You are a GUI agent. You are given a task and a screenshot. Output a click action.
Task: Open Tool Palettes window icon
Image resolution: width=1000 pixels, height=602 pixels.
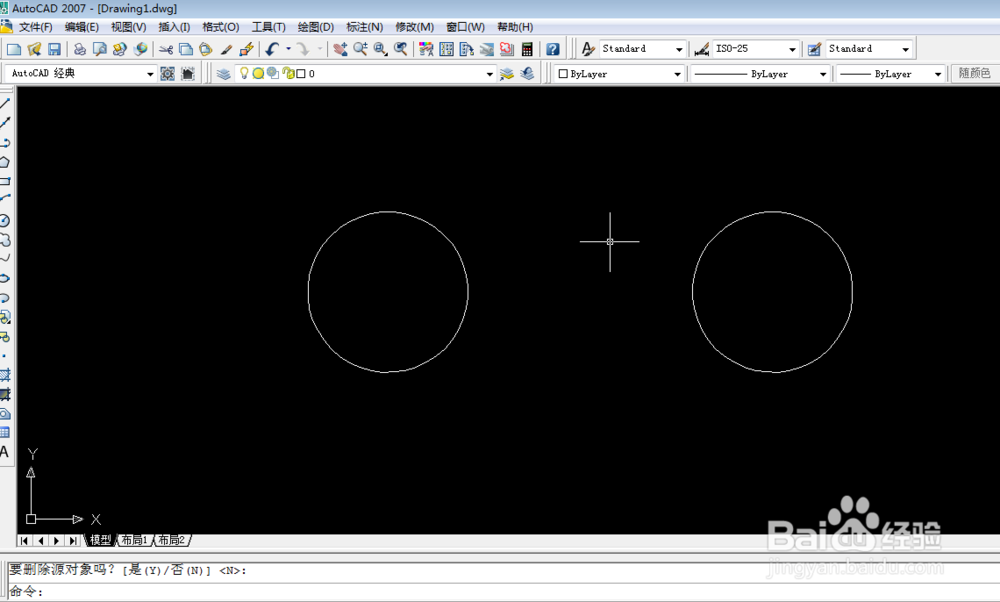(x=466, y=49)
